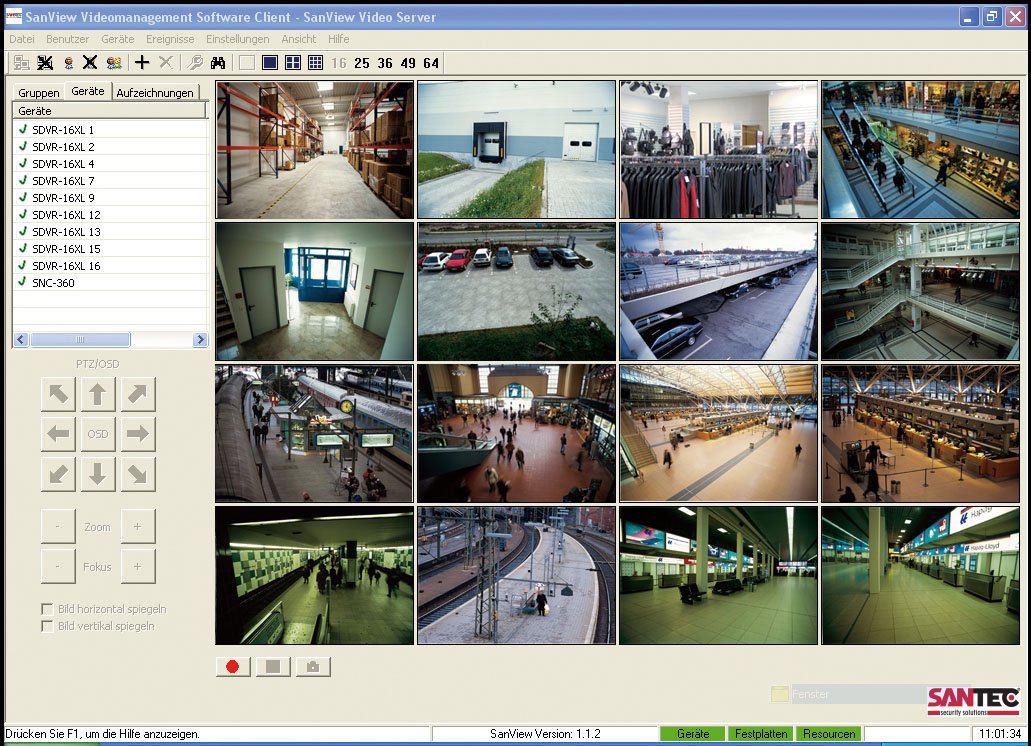1031x746 pixels.
Task: Select the 2x2 quad view layout icon
Action: point(292,63)
